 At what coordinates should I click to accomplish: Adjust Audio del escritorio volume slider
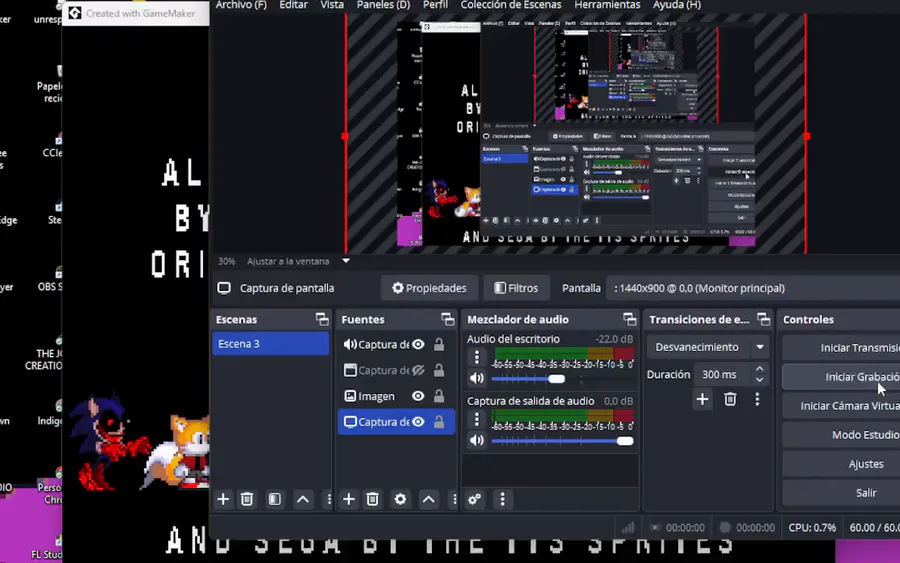[x=556, y=379]
